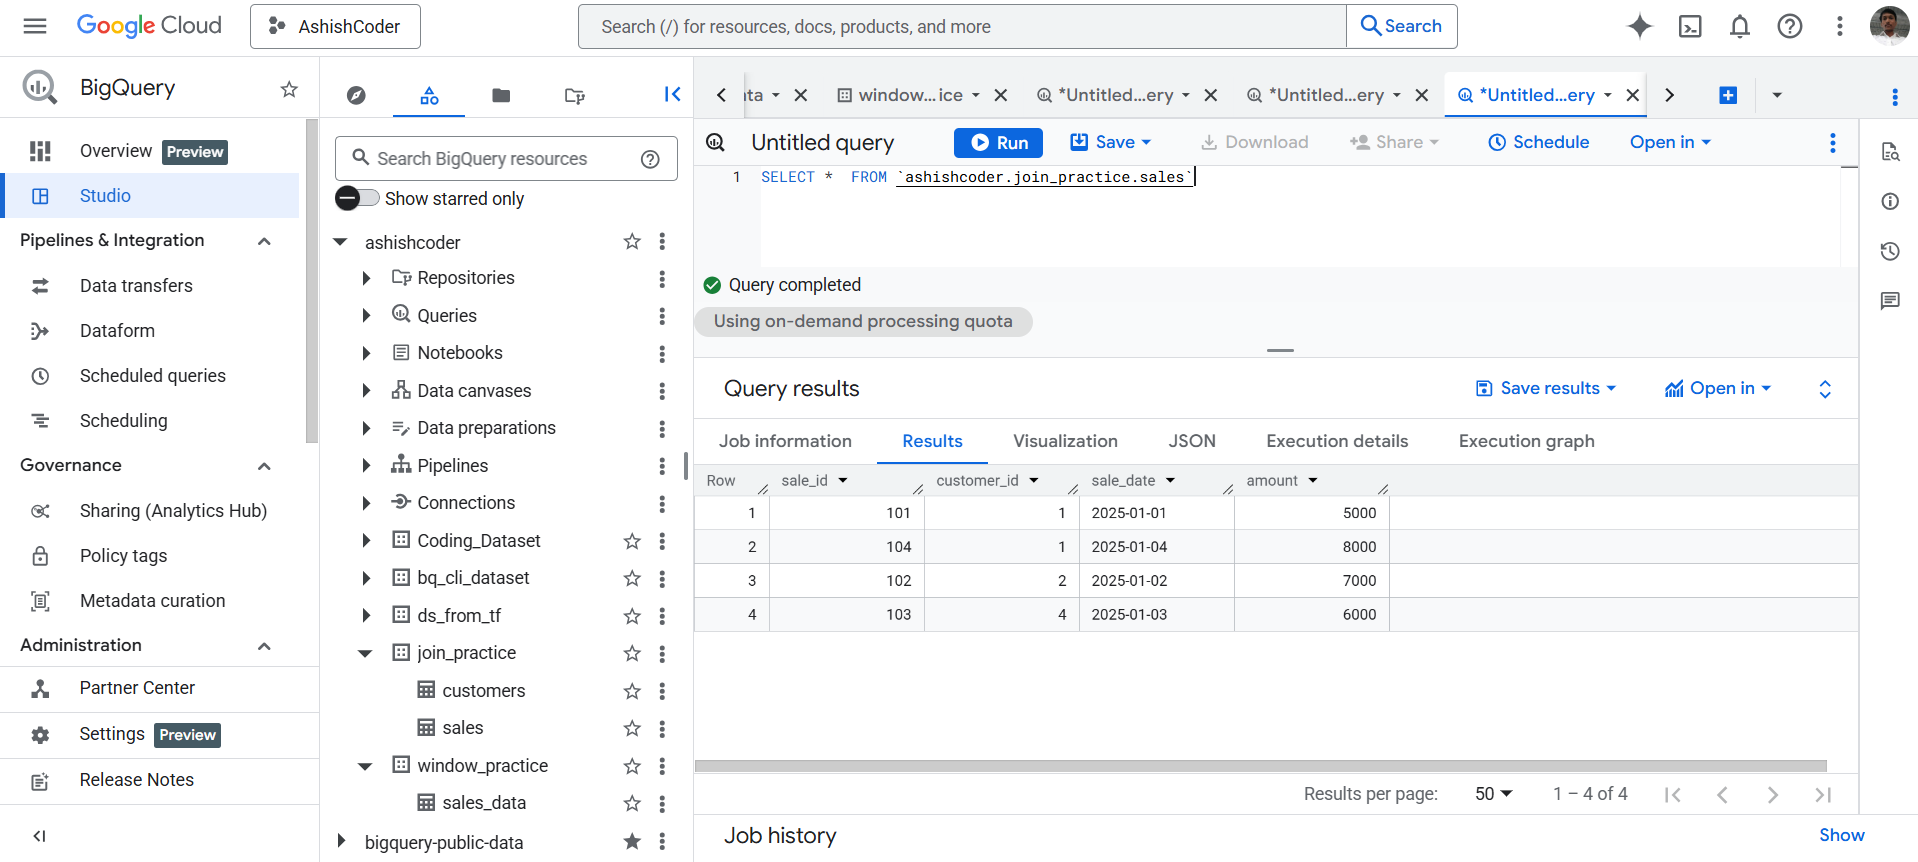Switch to JSON results tab

coord(1192,441)
